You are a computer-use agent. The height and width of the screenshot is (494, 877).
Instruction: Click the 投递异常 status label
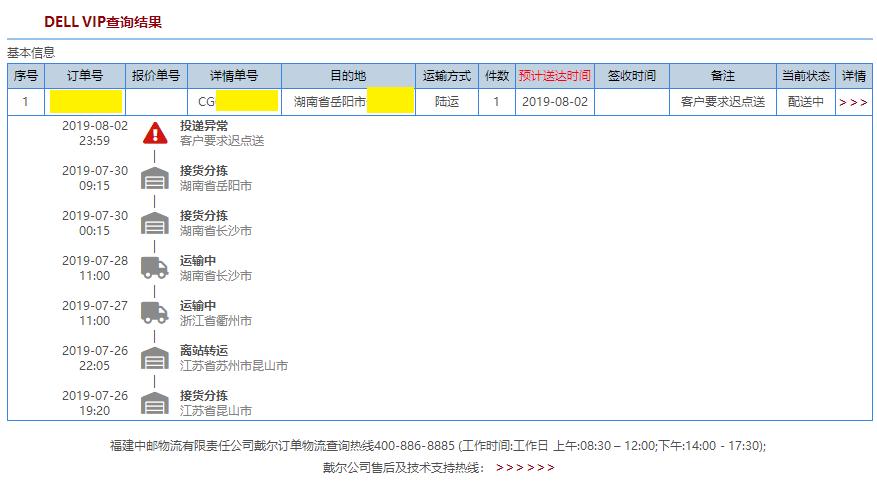click(204, 126)
